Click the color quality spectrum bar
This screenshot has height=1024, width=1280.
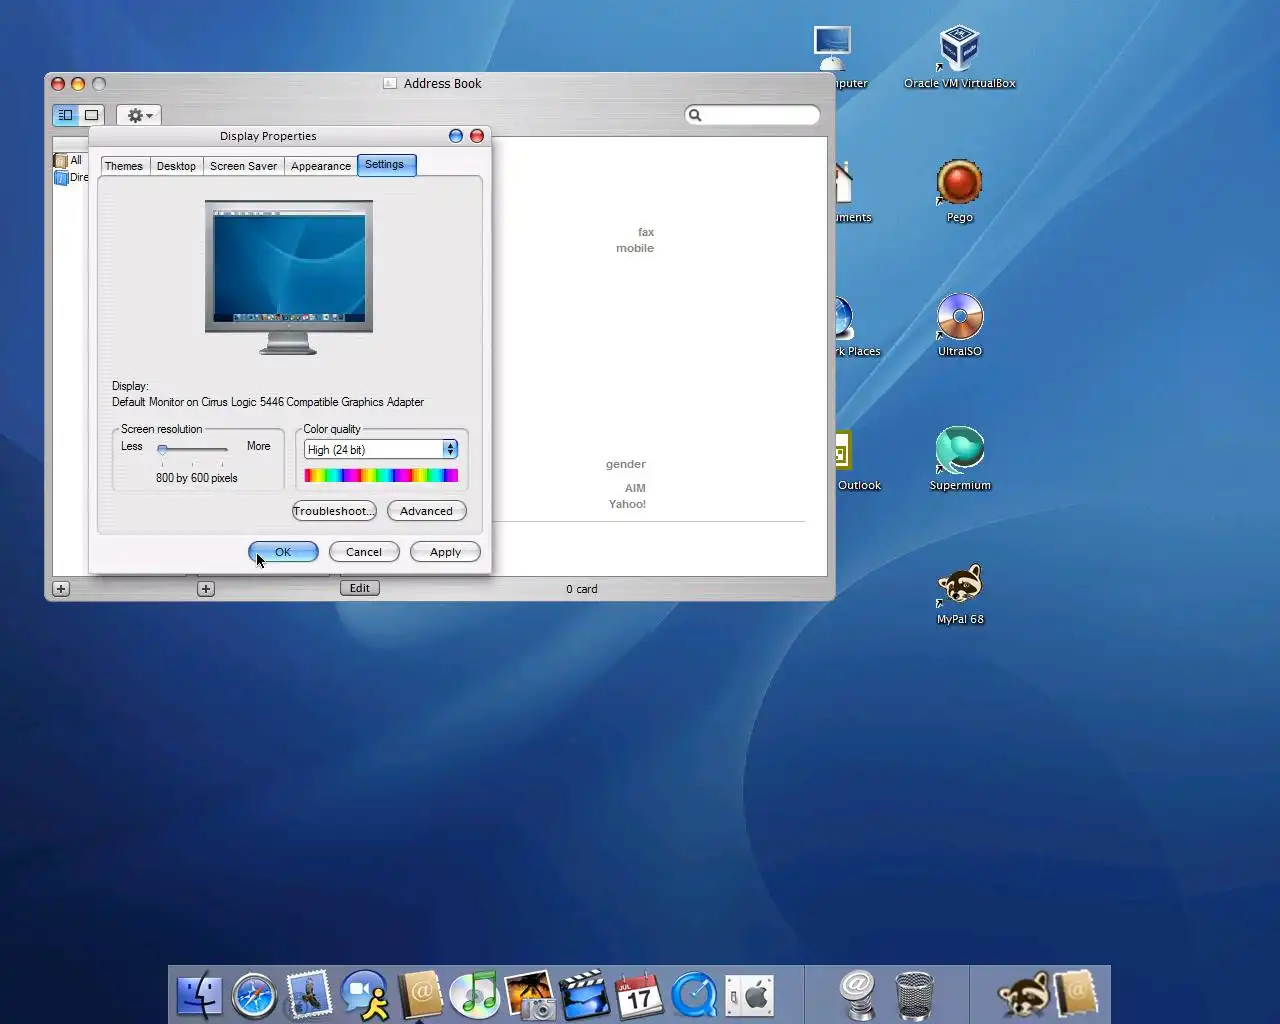[x=381, y=476]
